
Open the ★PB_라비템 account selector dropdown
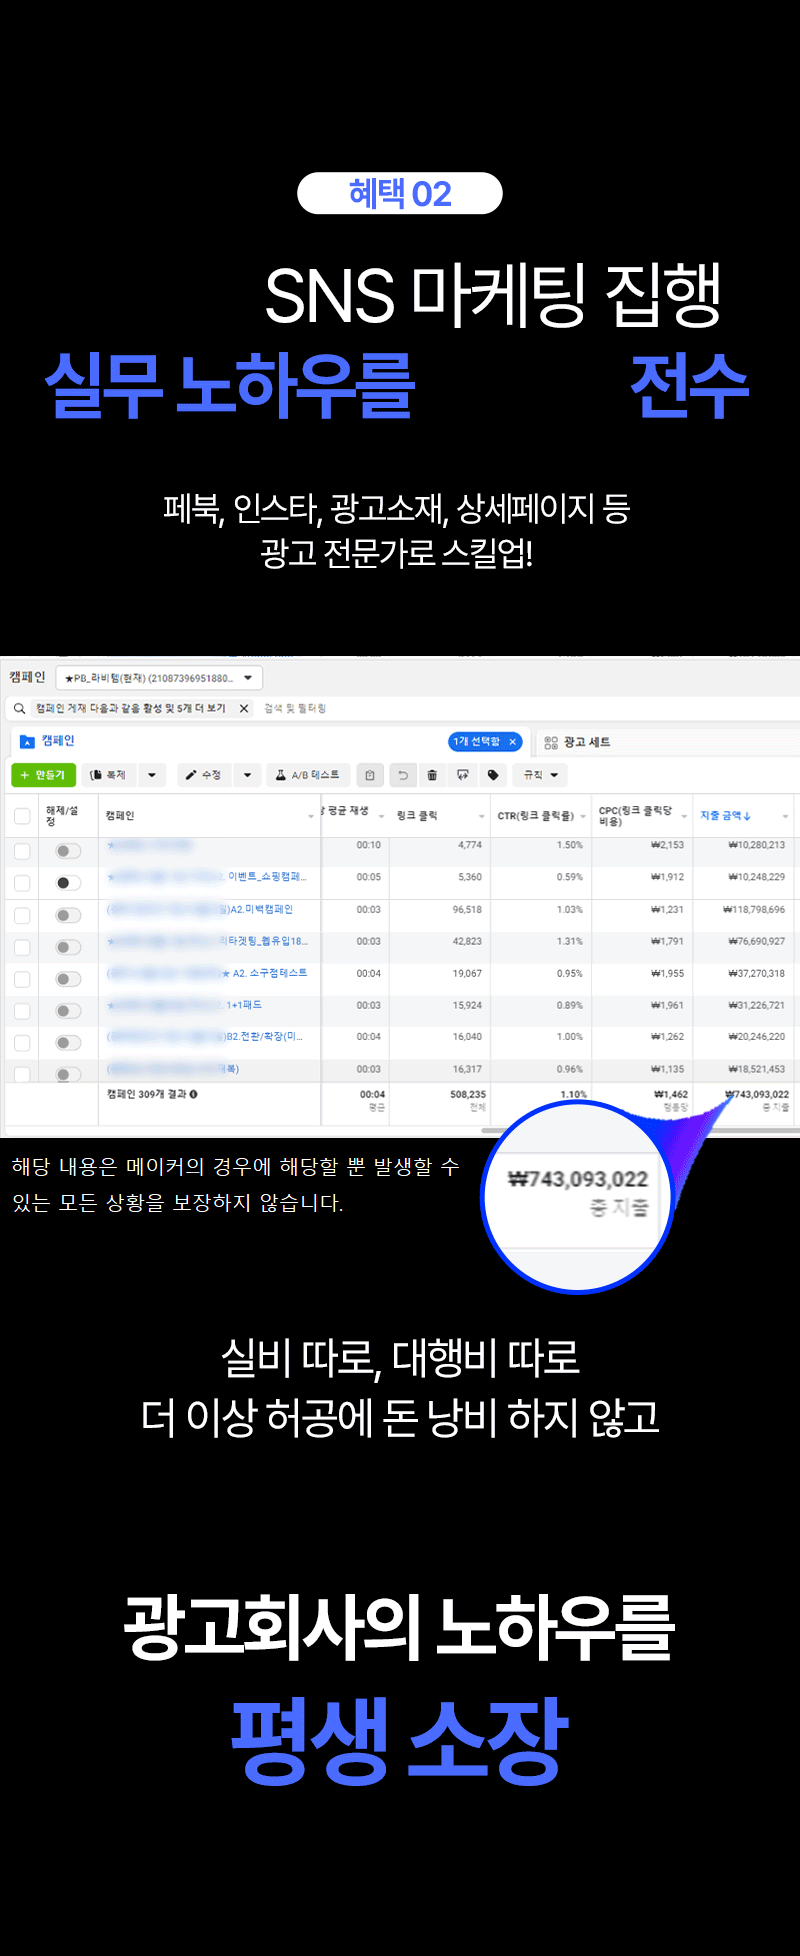159,678
